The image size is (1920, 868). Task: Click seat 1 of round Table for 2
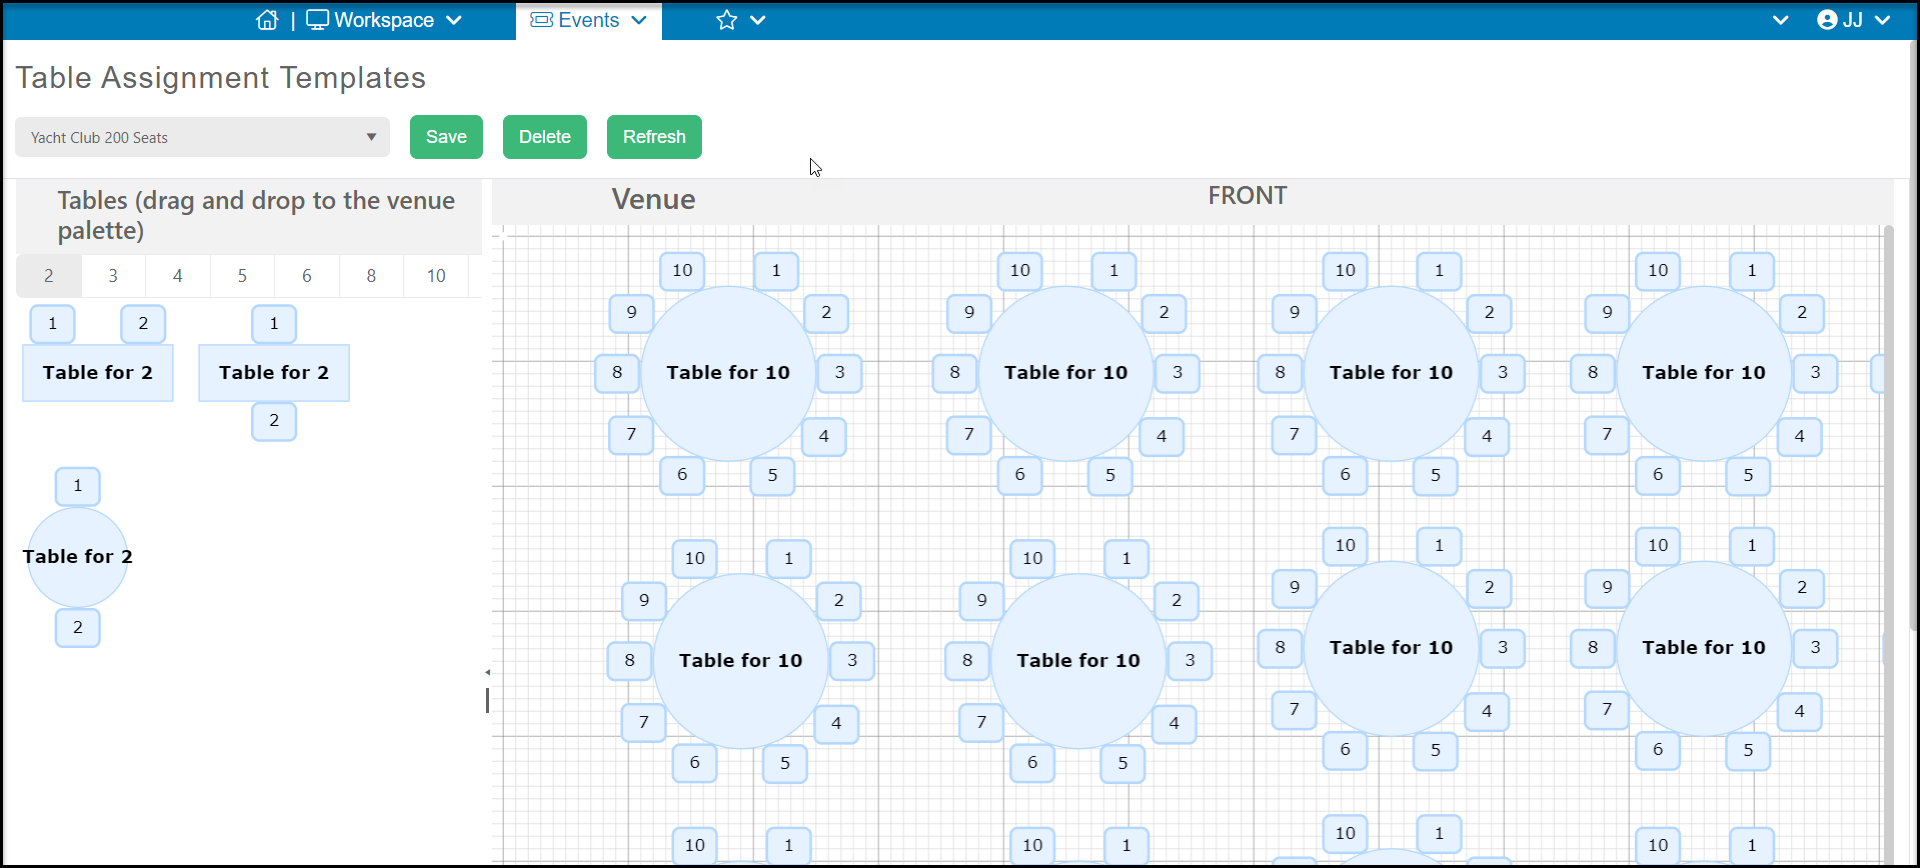click(x=78, y=486)
